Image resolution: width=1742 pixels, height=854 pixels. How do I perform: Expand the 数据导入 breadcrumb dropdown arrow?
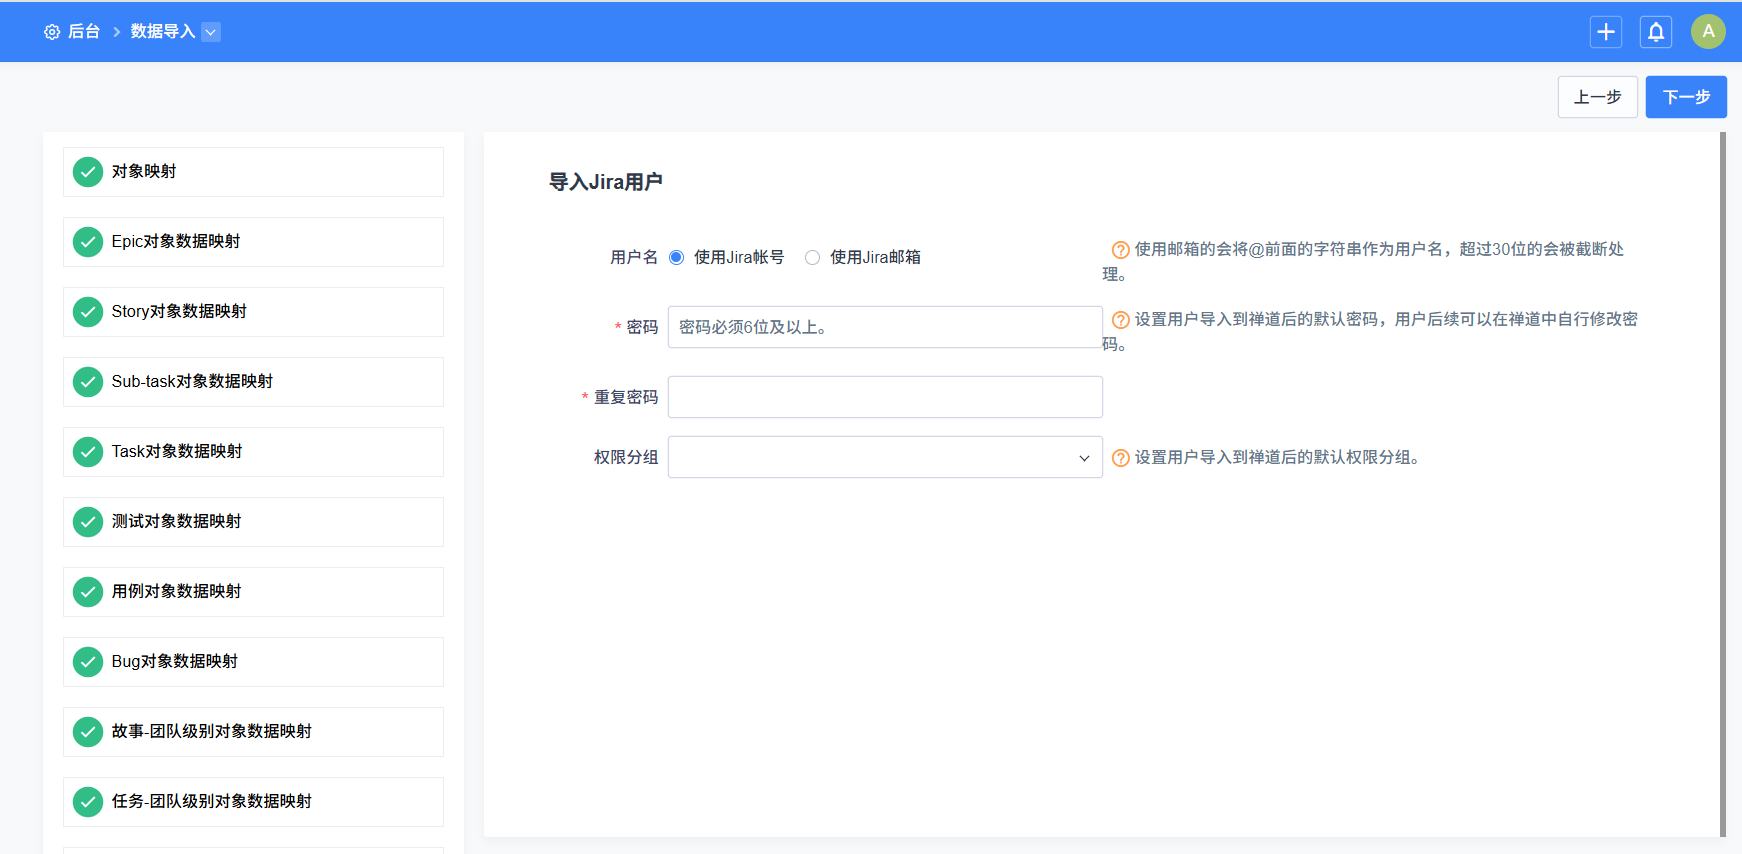tap(211, 32)
